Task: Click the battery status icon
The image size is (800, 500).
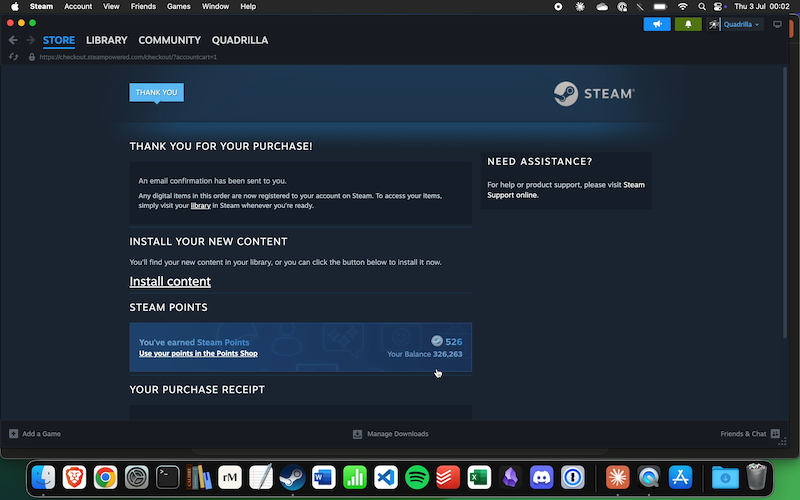Action: point(660,7)
